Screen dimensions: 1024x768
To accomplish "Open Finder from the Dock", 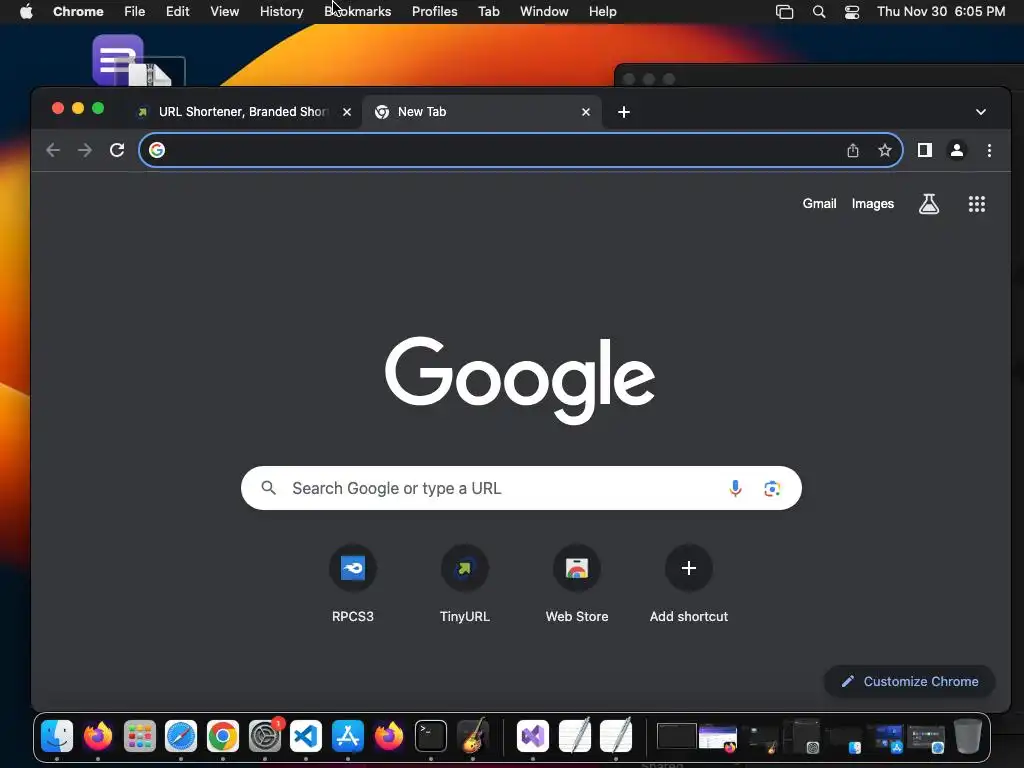I will pyautogui.click(x=57, y=736).
